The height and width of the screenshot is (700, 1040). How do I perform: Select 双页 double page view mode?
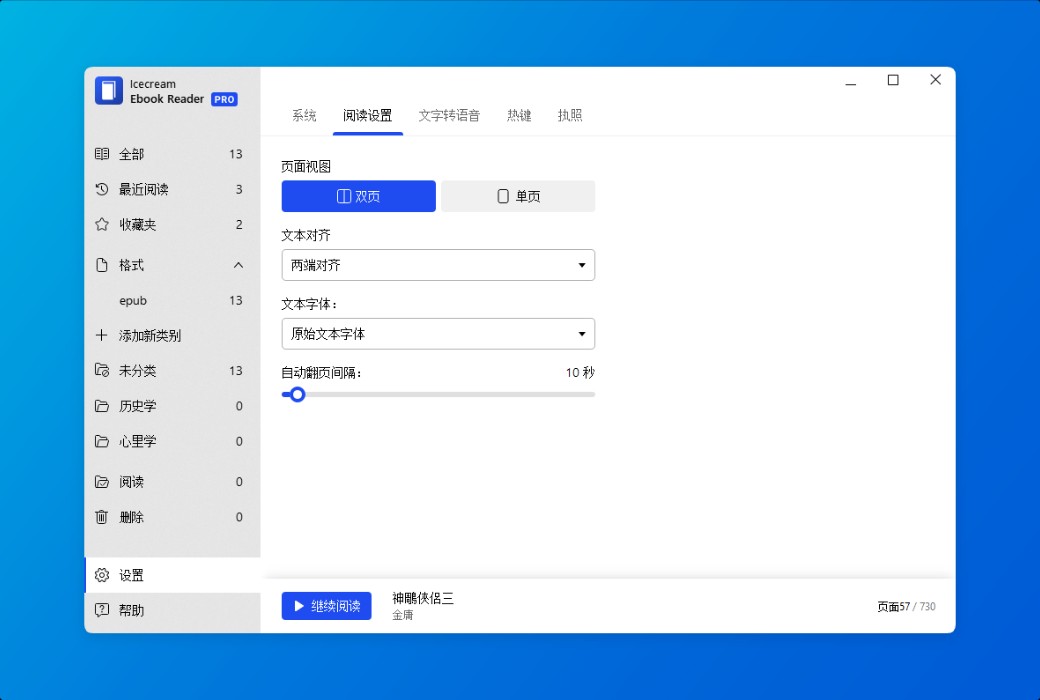(x=357, y=196)
